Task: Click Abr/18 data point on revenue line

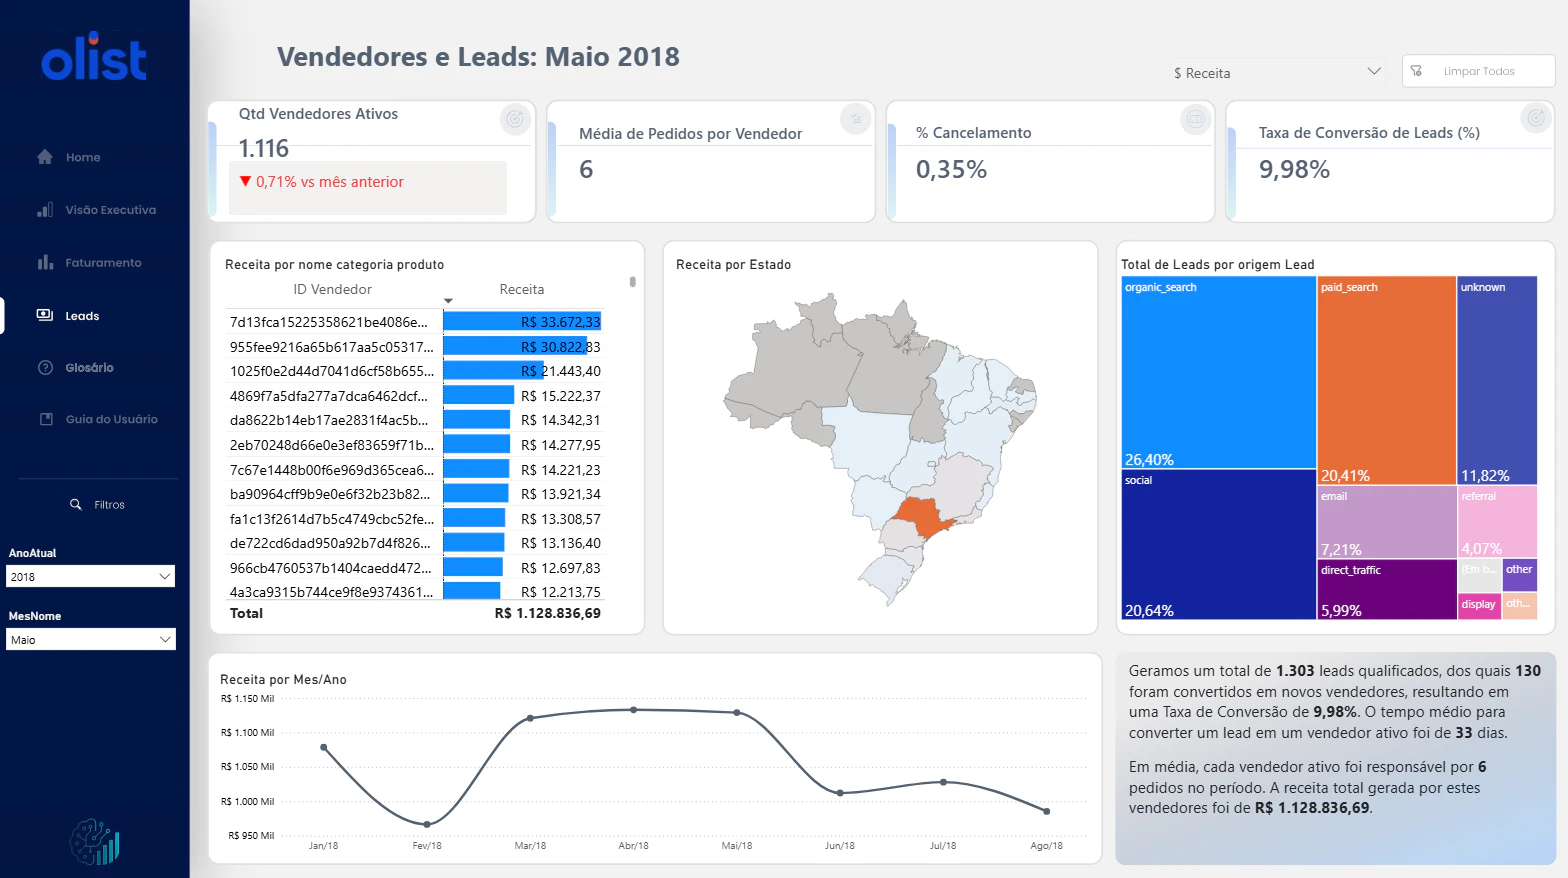Action: (x=634, y=710)
